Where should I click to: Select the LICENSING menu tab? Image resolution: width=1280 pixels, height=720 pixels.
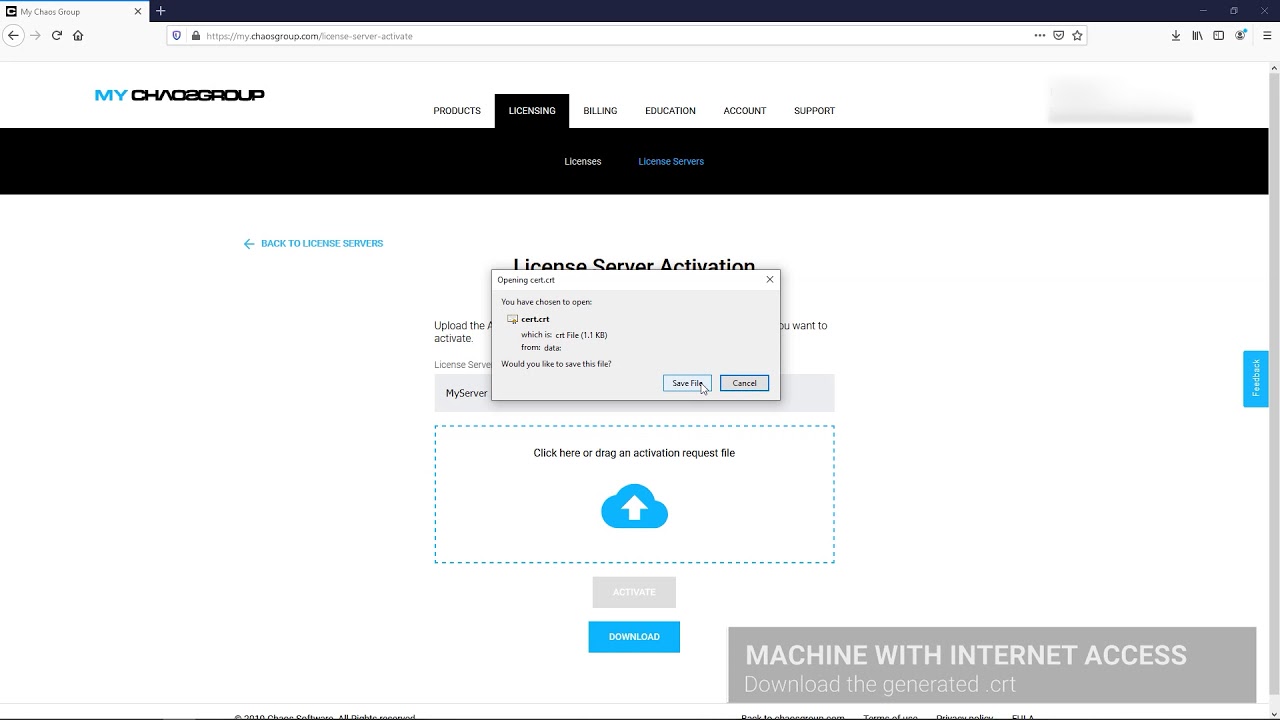pos(532,111)
